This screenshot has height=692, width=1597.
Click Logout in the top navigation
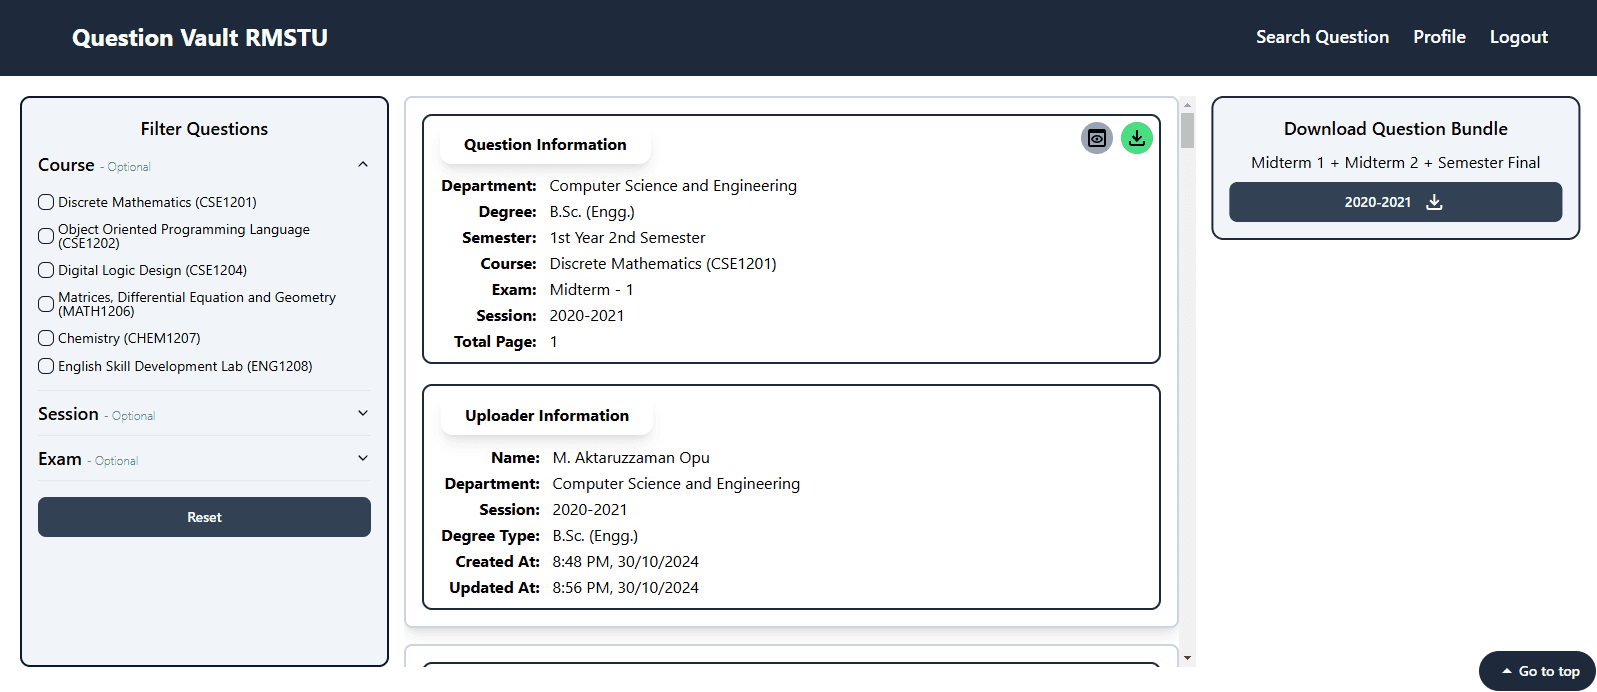pos(1518,37)
